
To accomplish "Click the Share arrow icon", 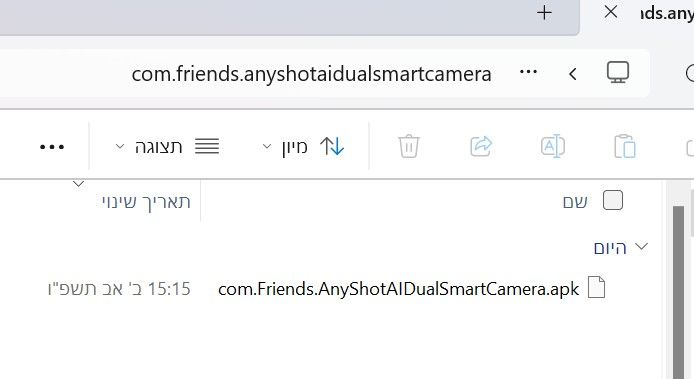I will (481, 146).
